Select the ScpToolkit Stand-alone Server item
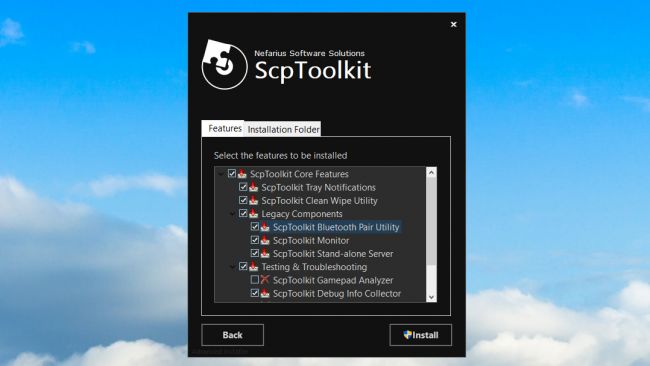Screen dimensions: 650x366 tap(333, 253)
